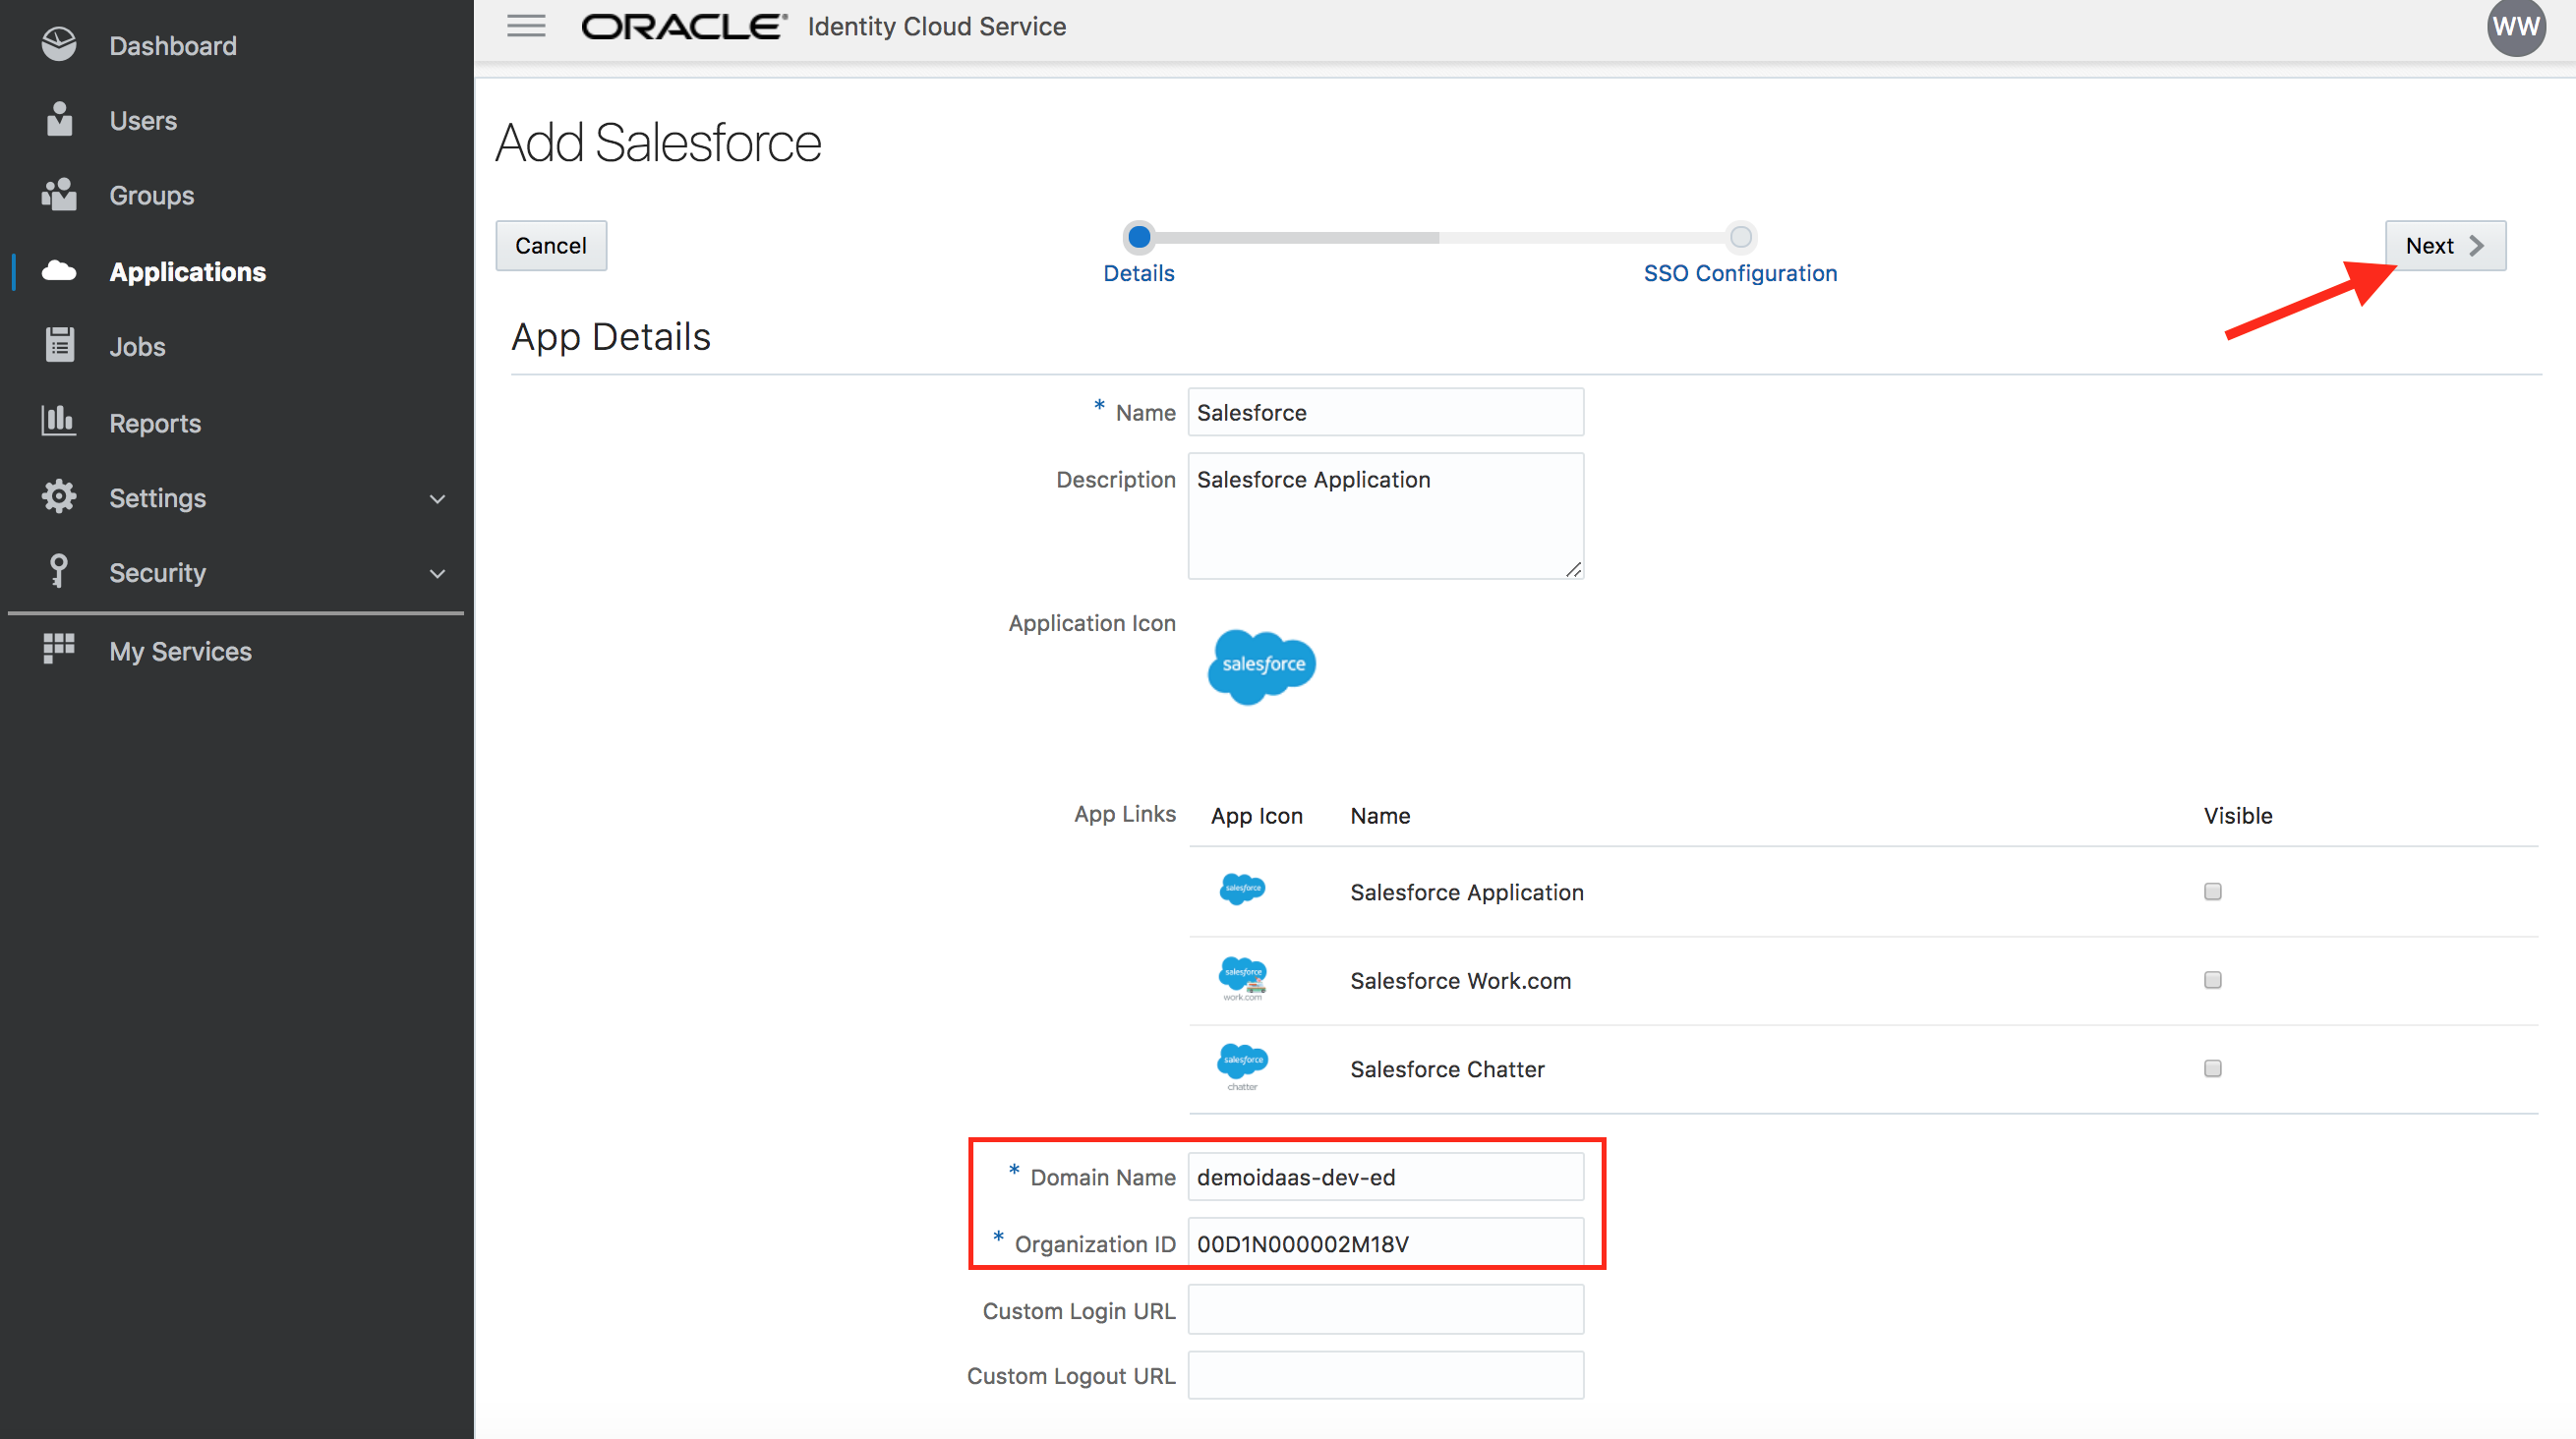Open Settings in the sidebar
Viewport: 2576px width, 1439px height.
click(x=157, y=498)
